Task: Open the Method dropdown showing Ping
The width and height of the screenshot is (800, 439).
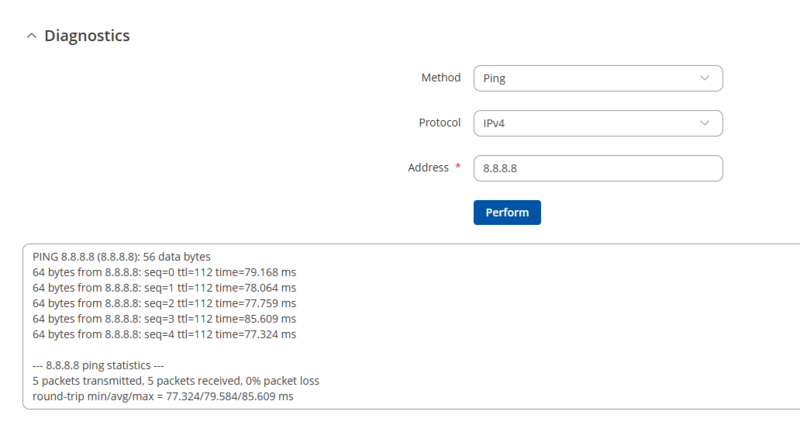Action: coord(597,78)
